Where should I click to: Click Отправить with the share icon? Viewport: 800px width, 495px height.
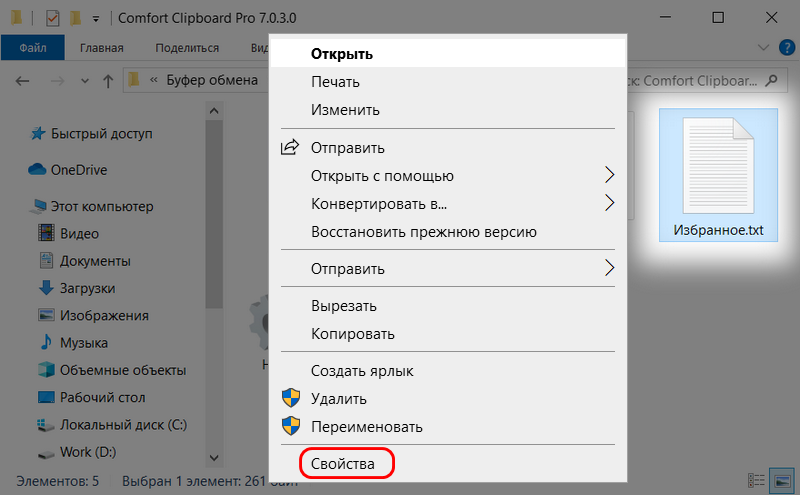[347, 148]
